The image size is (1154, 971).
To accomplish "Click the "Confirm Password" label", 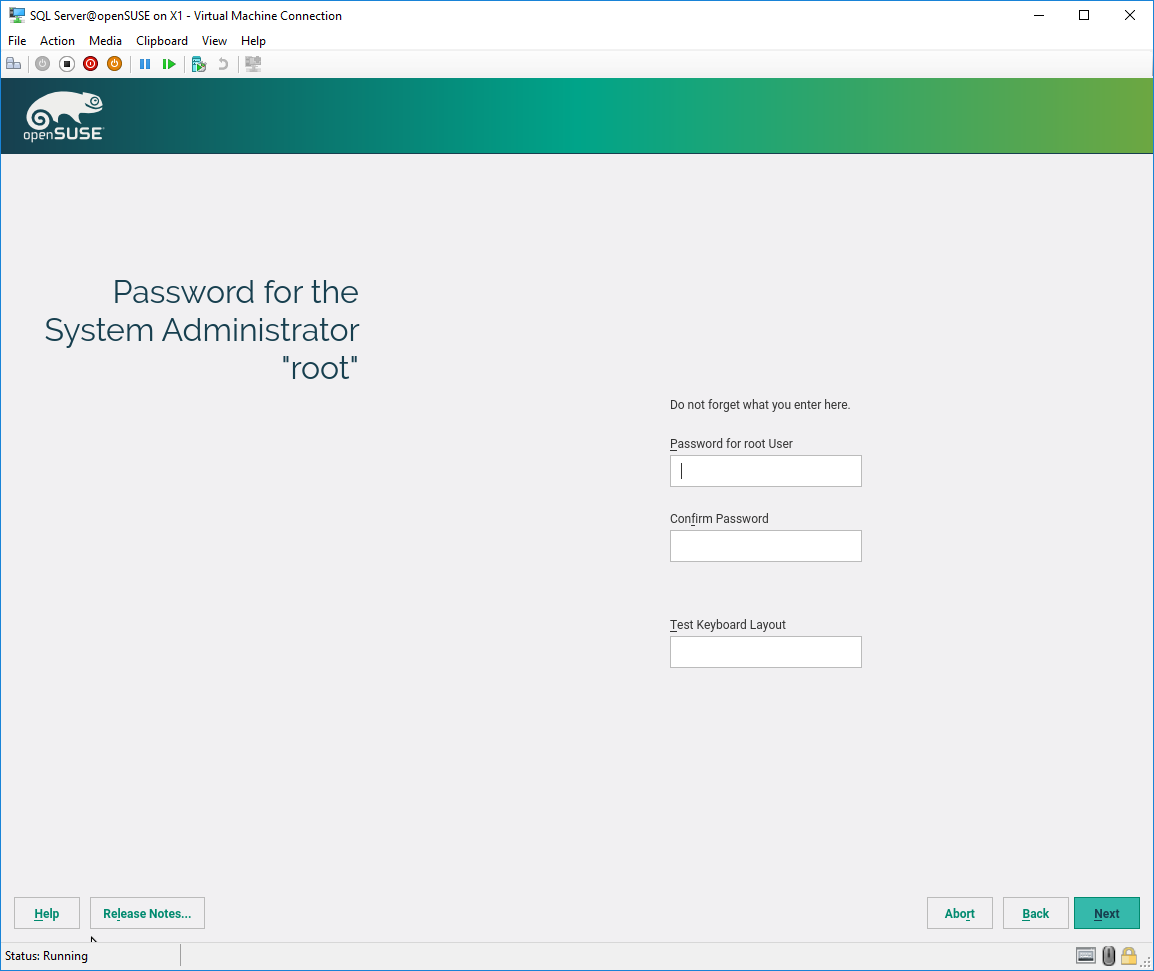I will point(719,519).
